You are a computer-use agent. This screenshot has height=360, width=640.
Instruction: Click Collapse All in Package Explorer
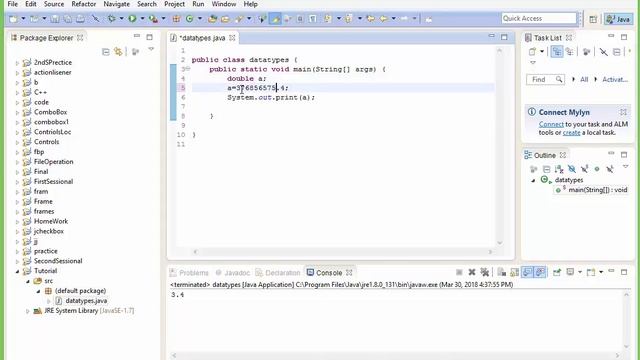(106, 52)
